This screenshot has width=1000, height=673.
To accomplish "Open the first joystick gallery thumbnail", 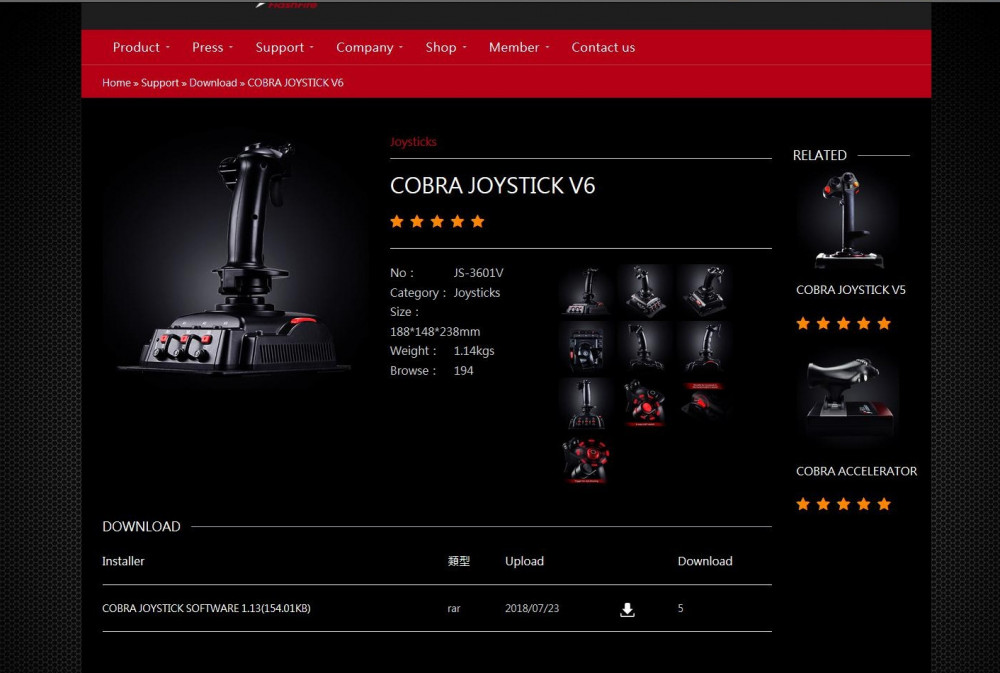I will click(585, 291).
